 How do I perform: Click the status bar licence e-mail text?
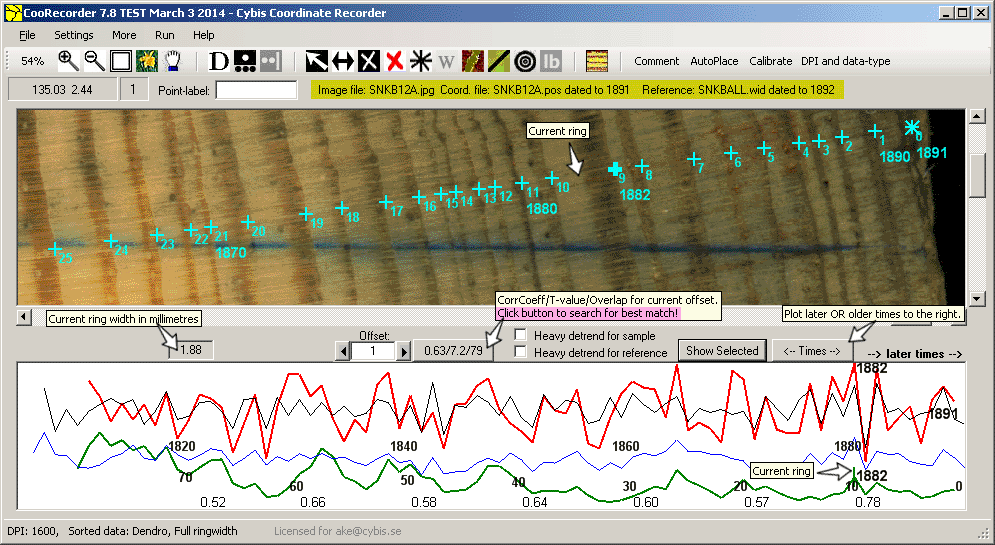[338, 531]
